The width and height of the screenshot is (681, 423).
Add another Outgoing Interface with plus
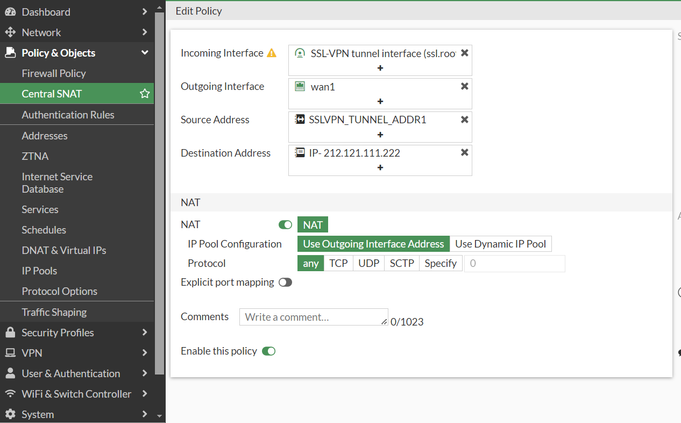(380, 101)
